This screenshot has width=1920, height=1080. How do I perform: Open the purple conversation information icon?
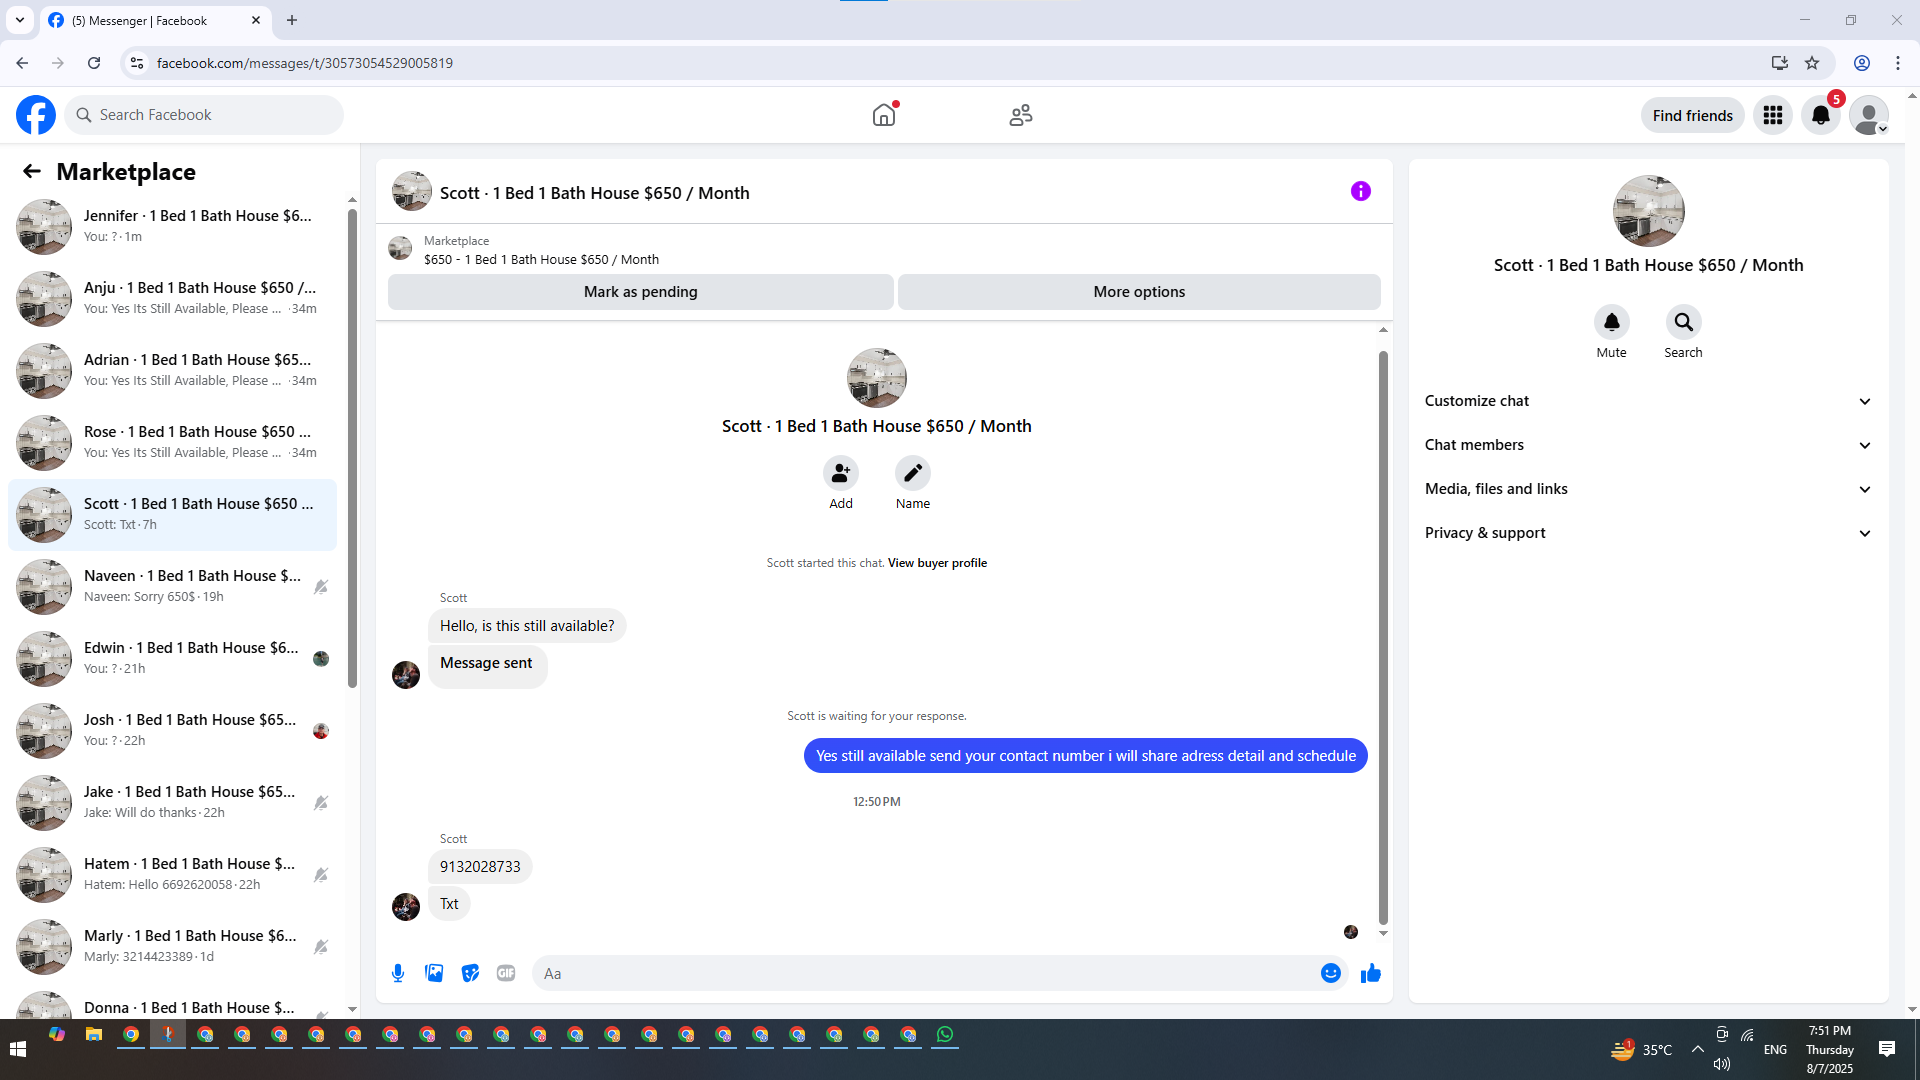click(1361, 191)
